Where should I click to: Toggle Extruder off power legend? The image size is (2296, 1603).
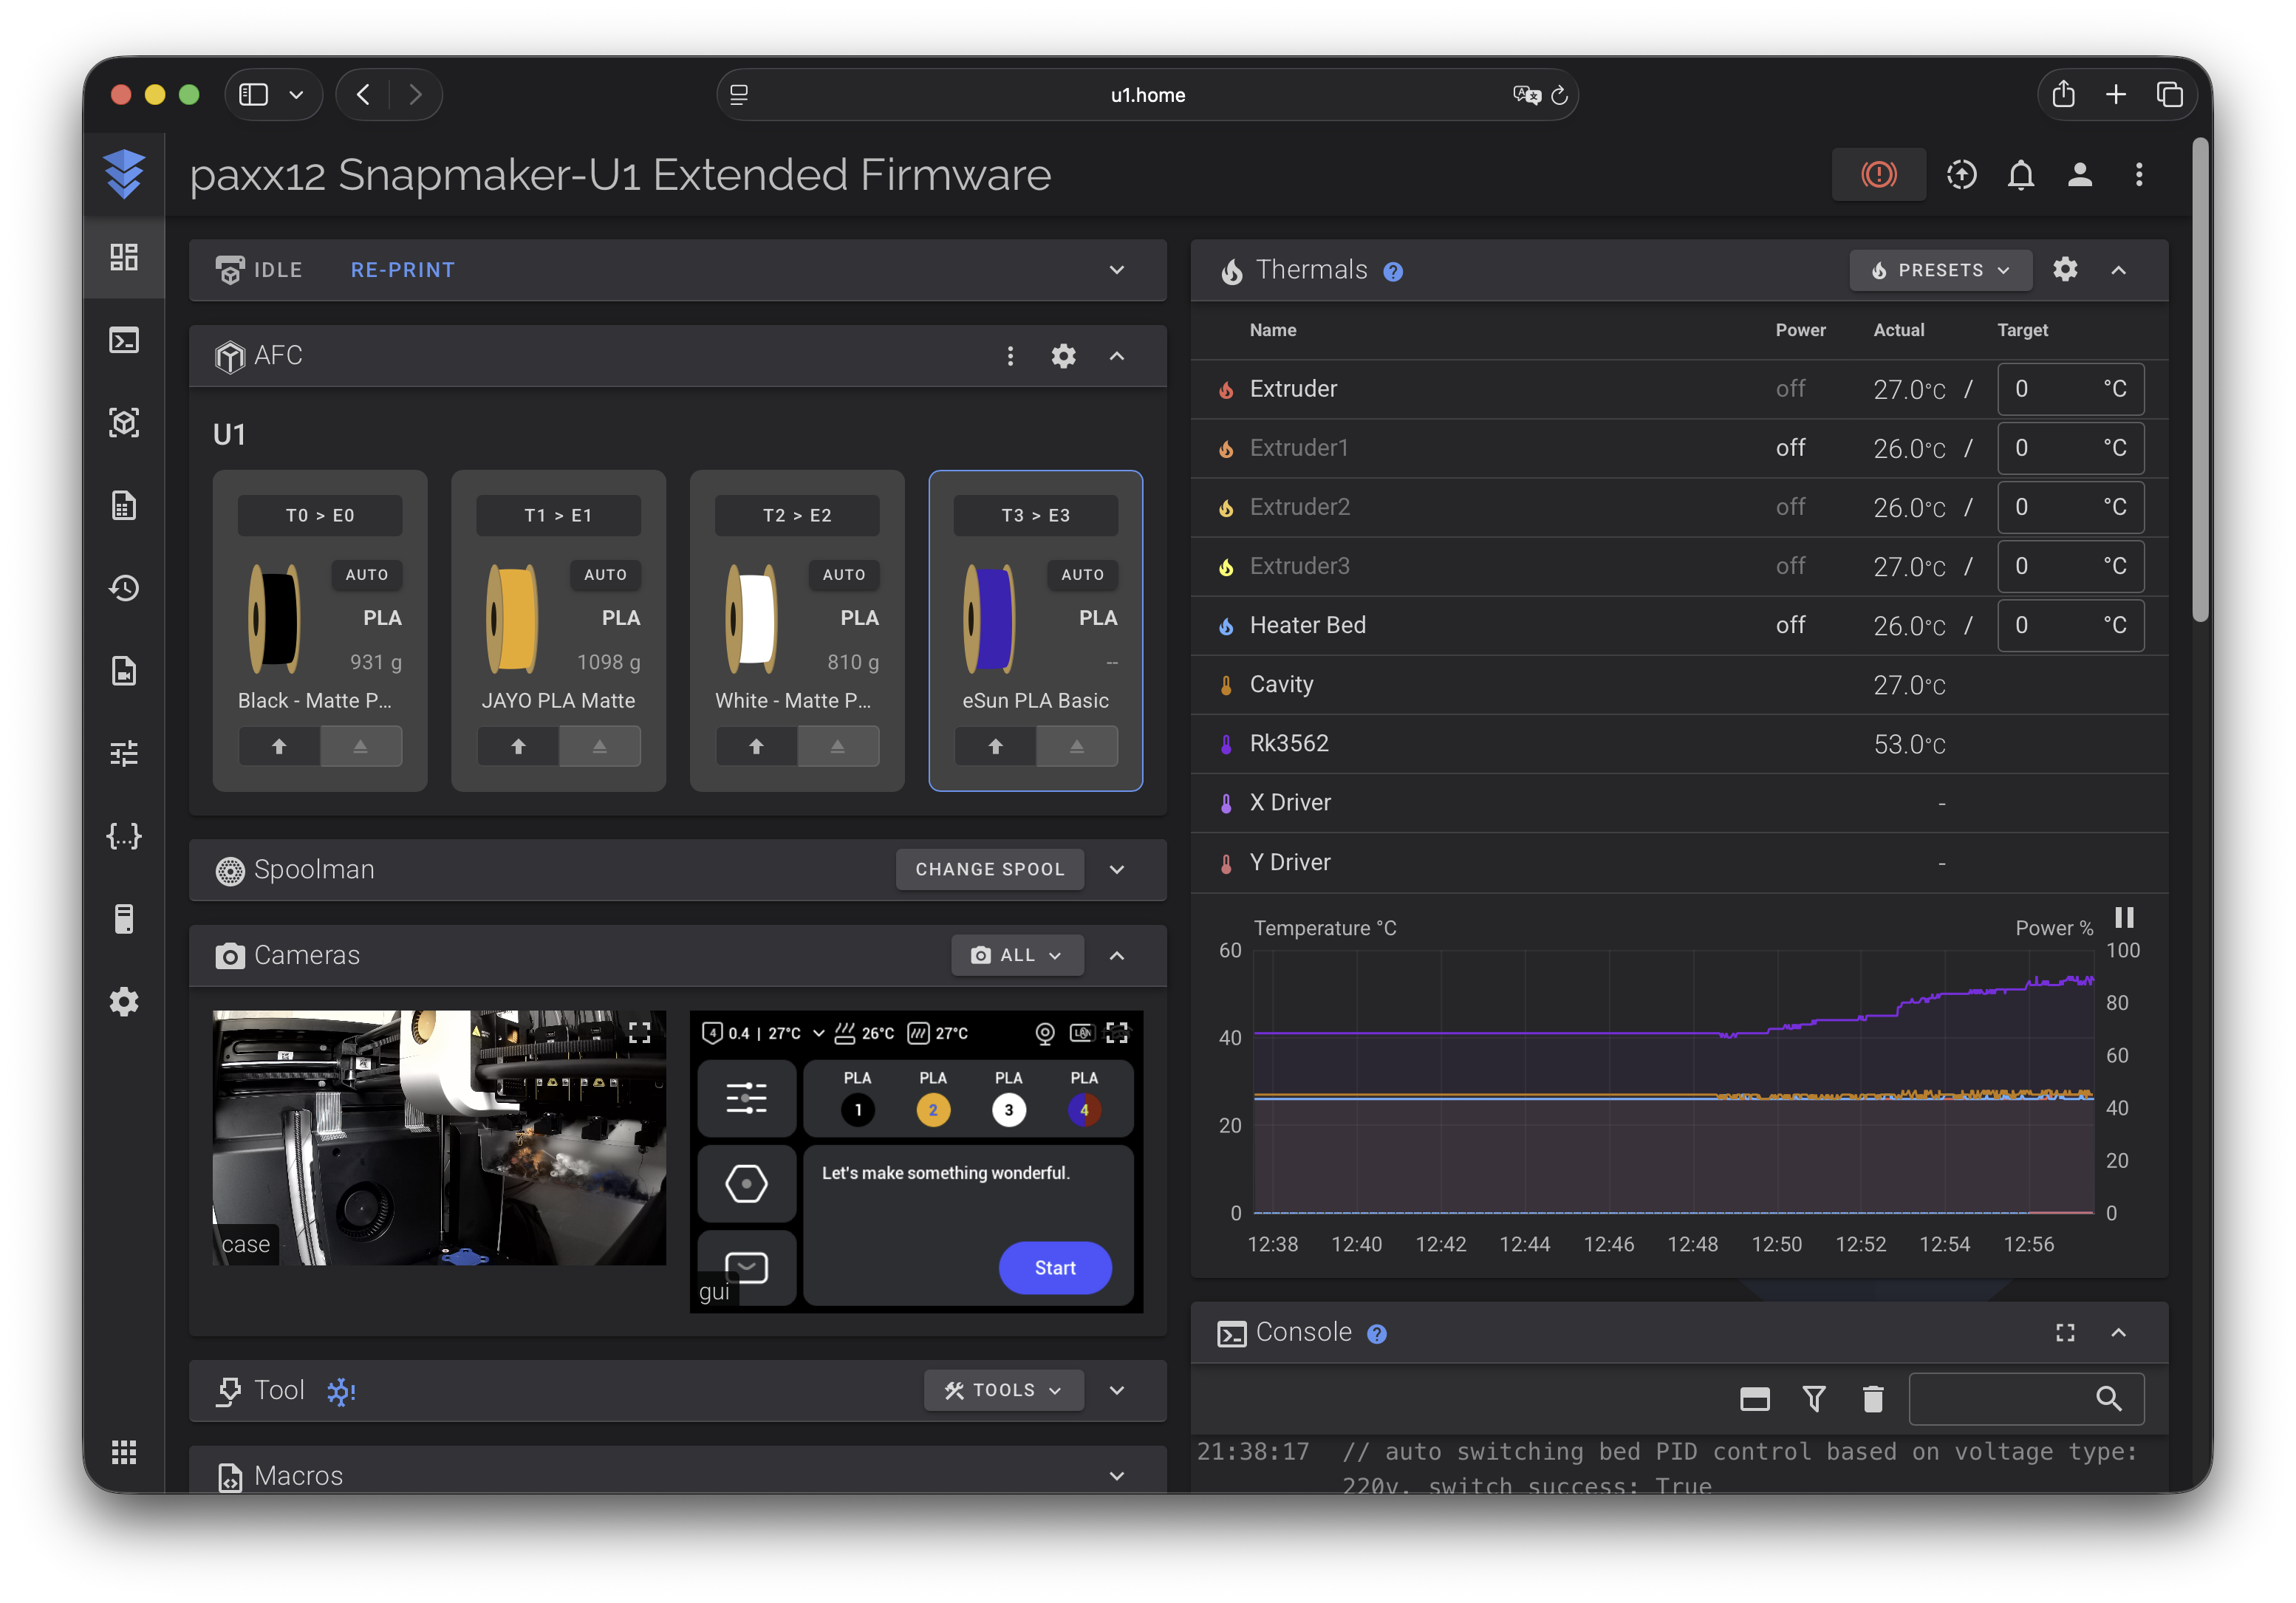[1790, 389]
